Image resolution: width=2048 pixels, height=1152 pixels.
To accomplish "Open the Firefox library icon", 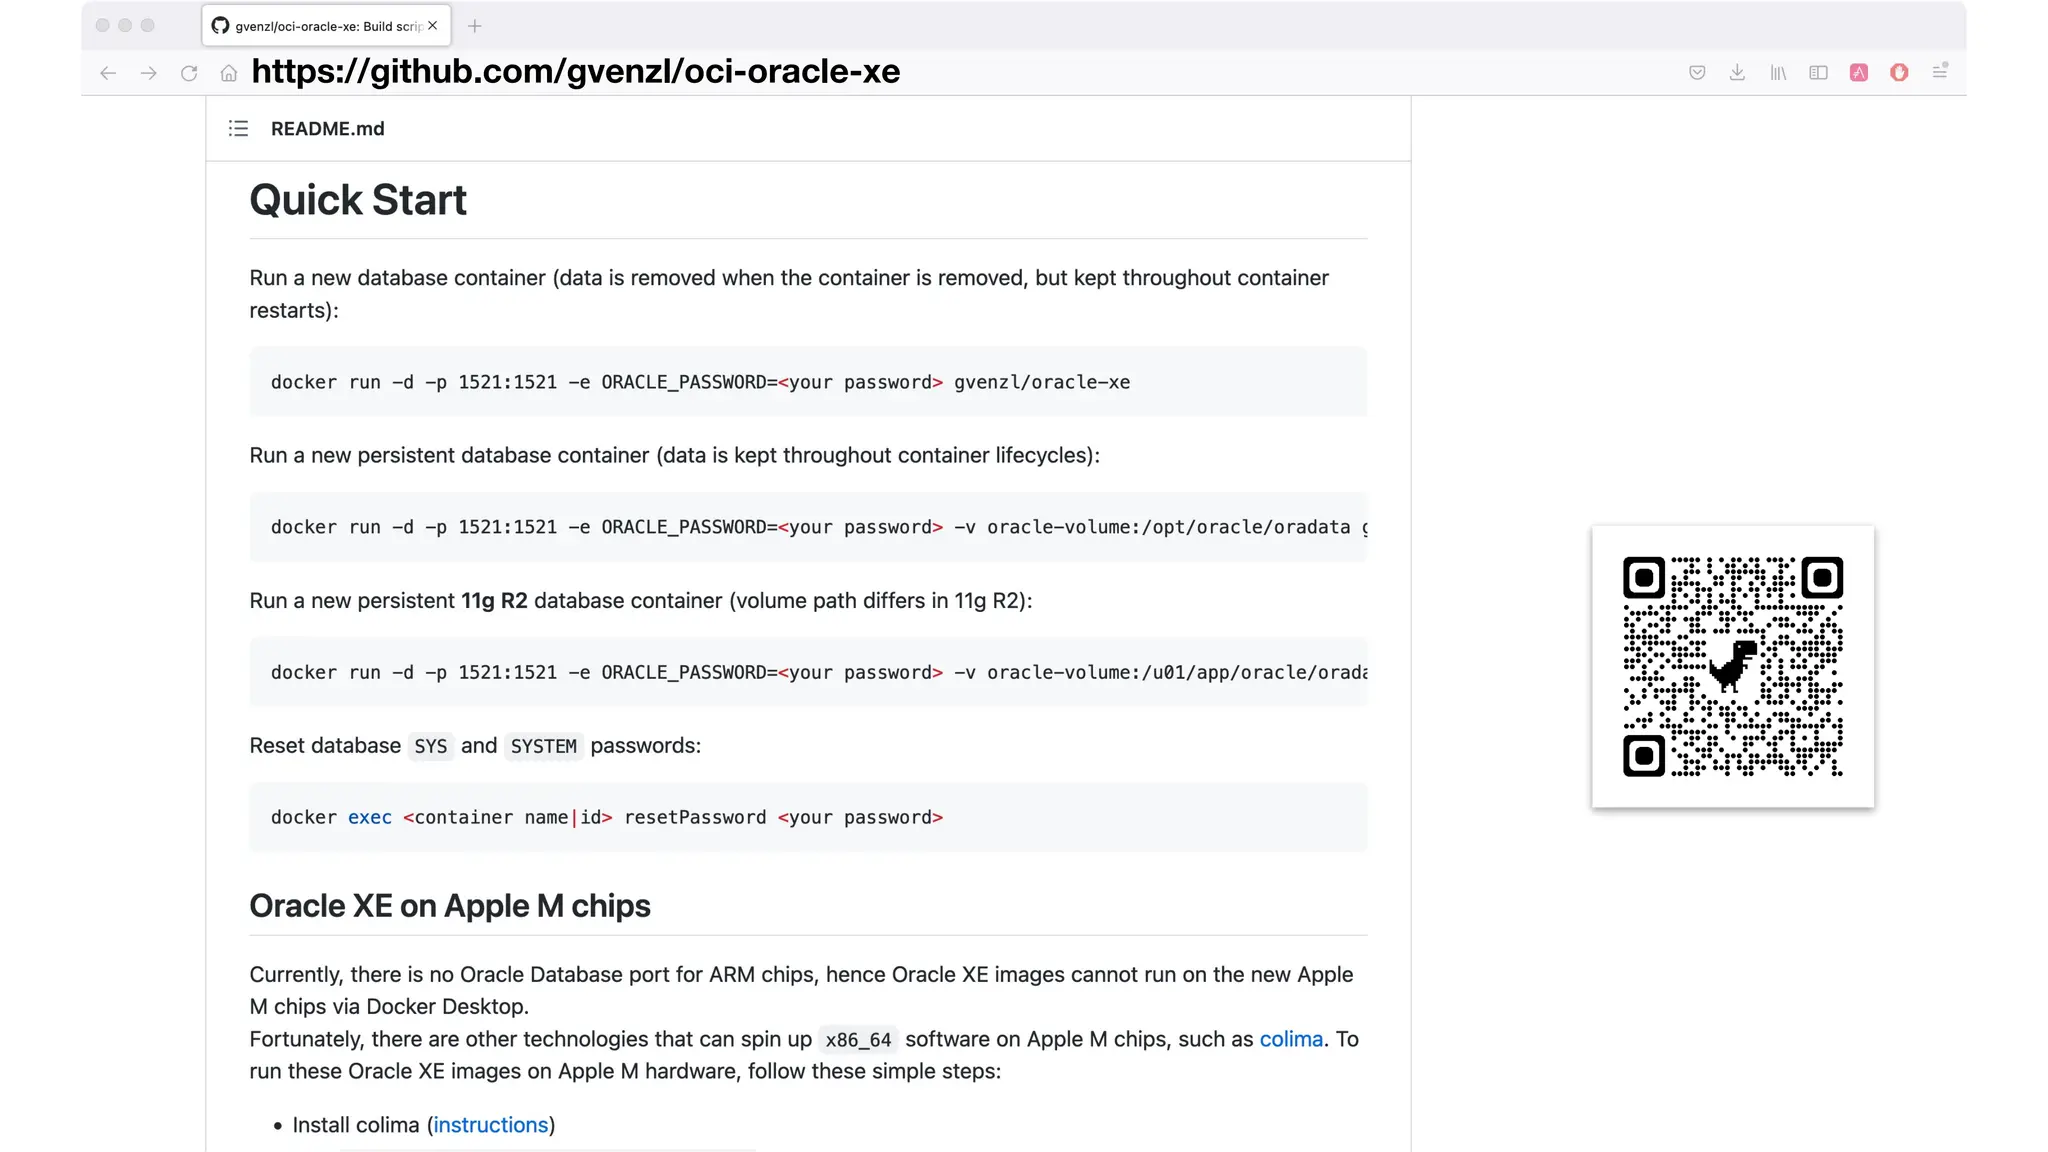I will (1778, 72).
